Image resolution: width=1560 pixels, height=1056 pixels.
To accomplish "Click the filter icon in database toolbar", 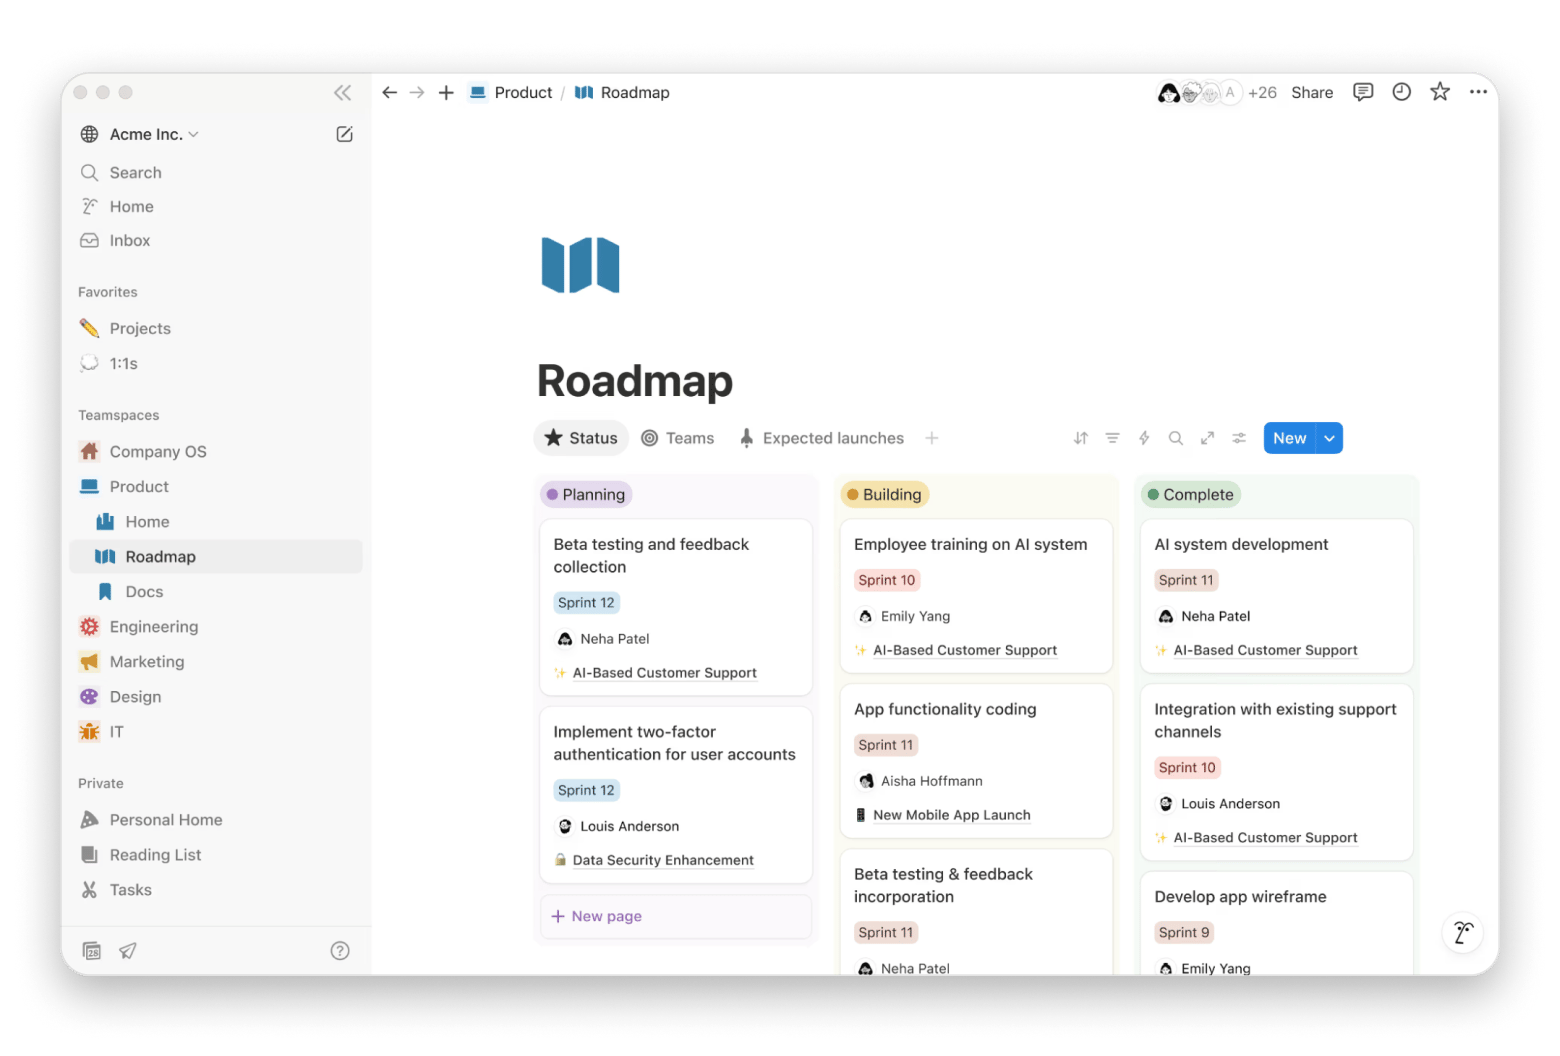I will pos(1112,438).
